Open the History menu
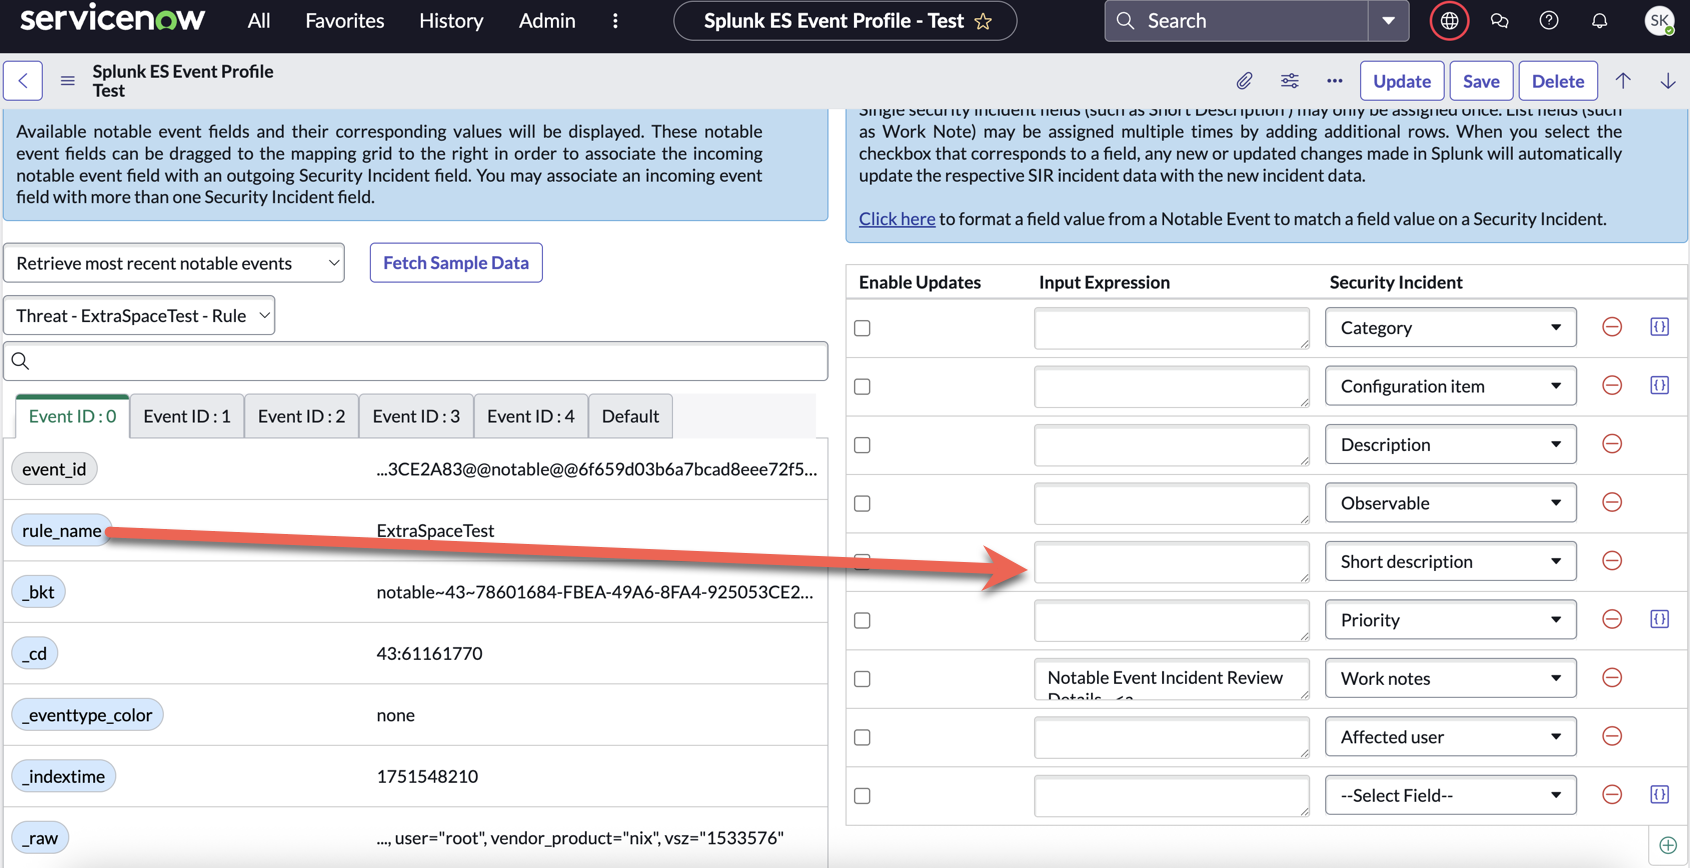Image resolution: width=1690 pixels, height=868 pixels. [451, 21]
